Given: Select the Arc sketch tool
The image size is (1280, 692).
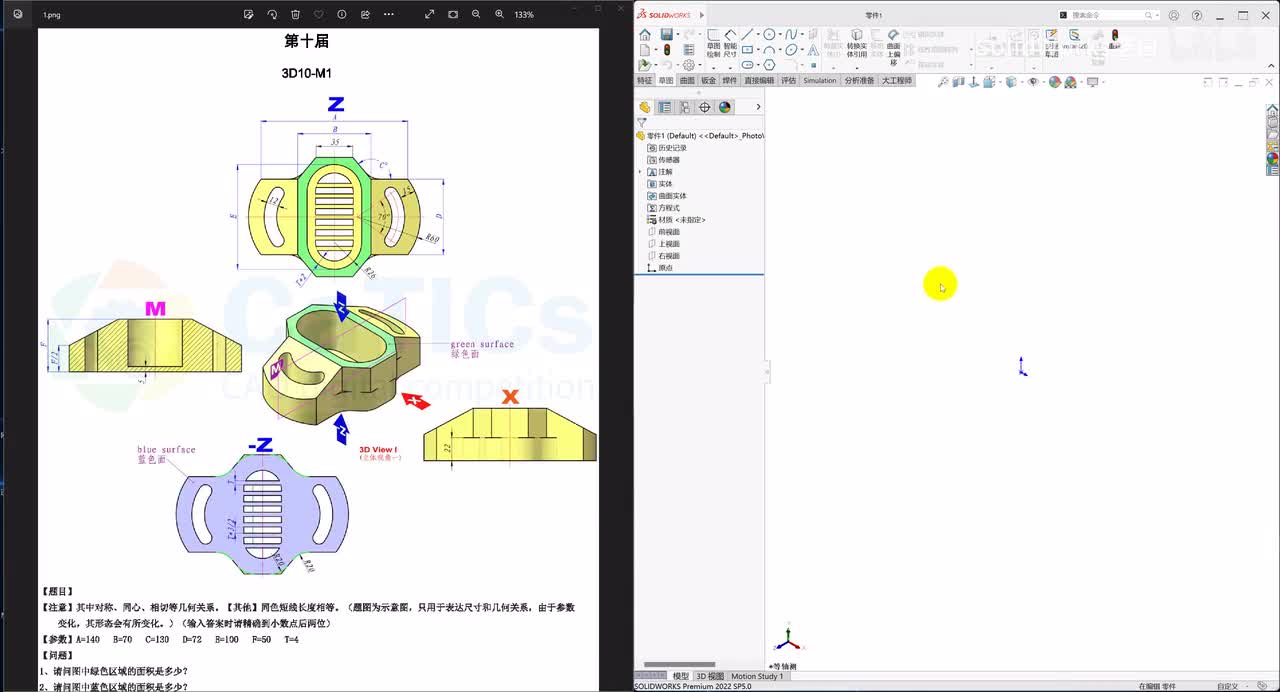Looking at the screenshot, I should click(x=769, y=50).
